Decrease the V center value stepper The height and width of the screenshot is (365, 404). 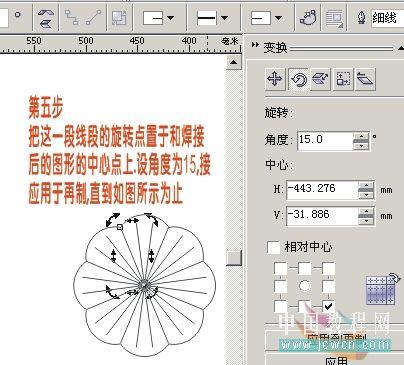(366, 221)
